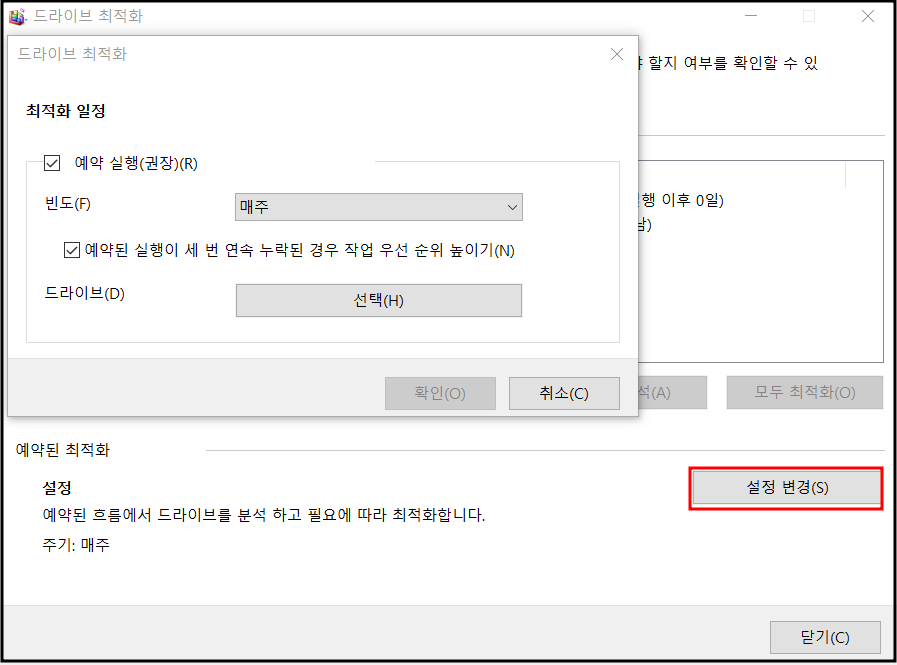897x665 pixels.
Task: Cancel the schedule dialog with 취소(C)
Action: click(x=565, y=392)
